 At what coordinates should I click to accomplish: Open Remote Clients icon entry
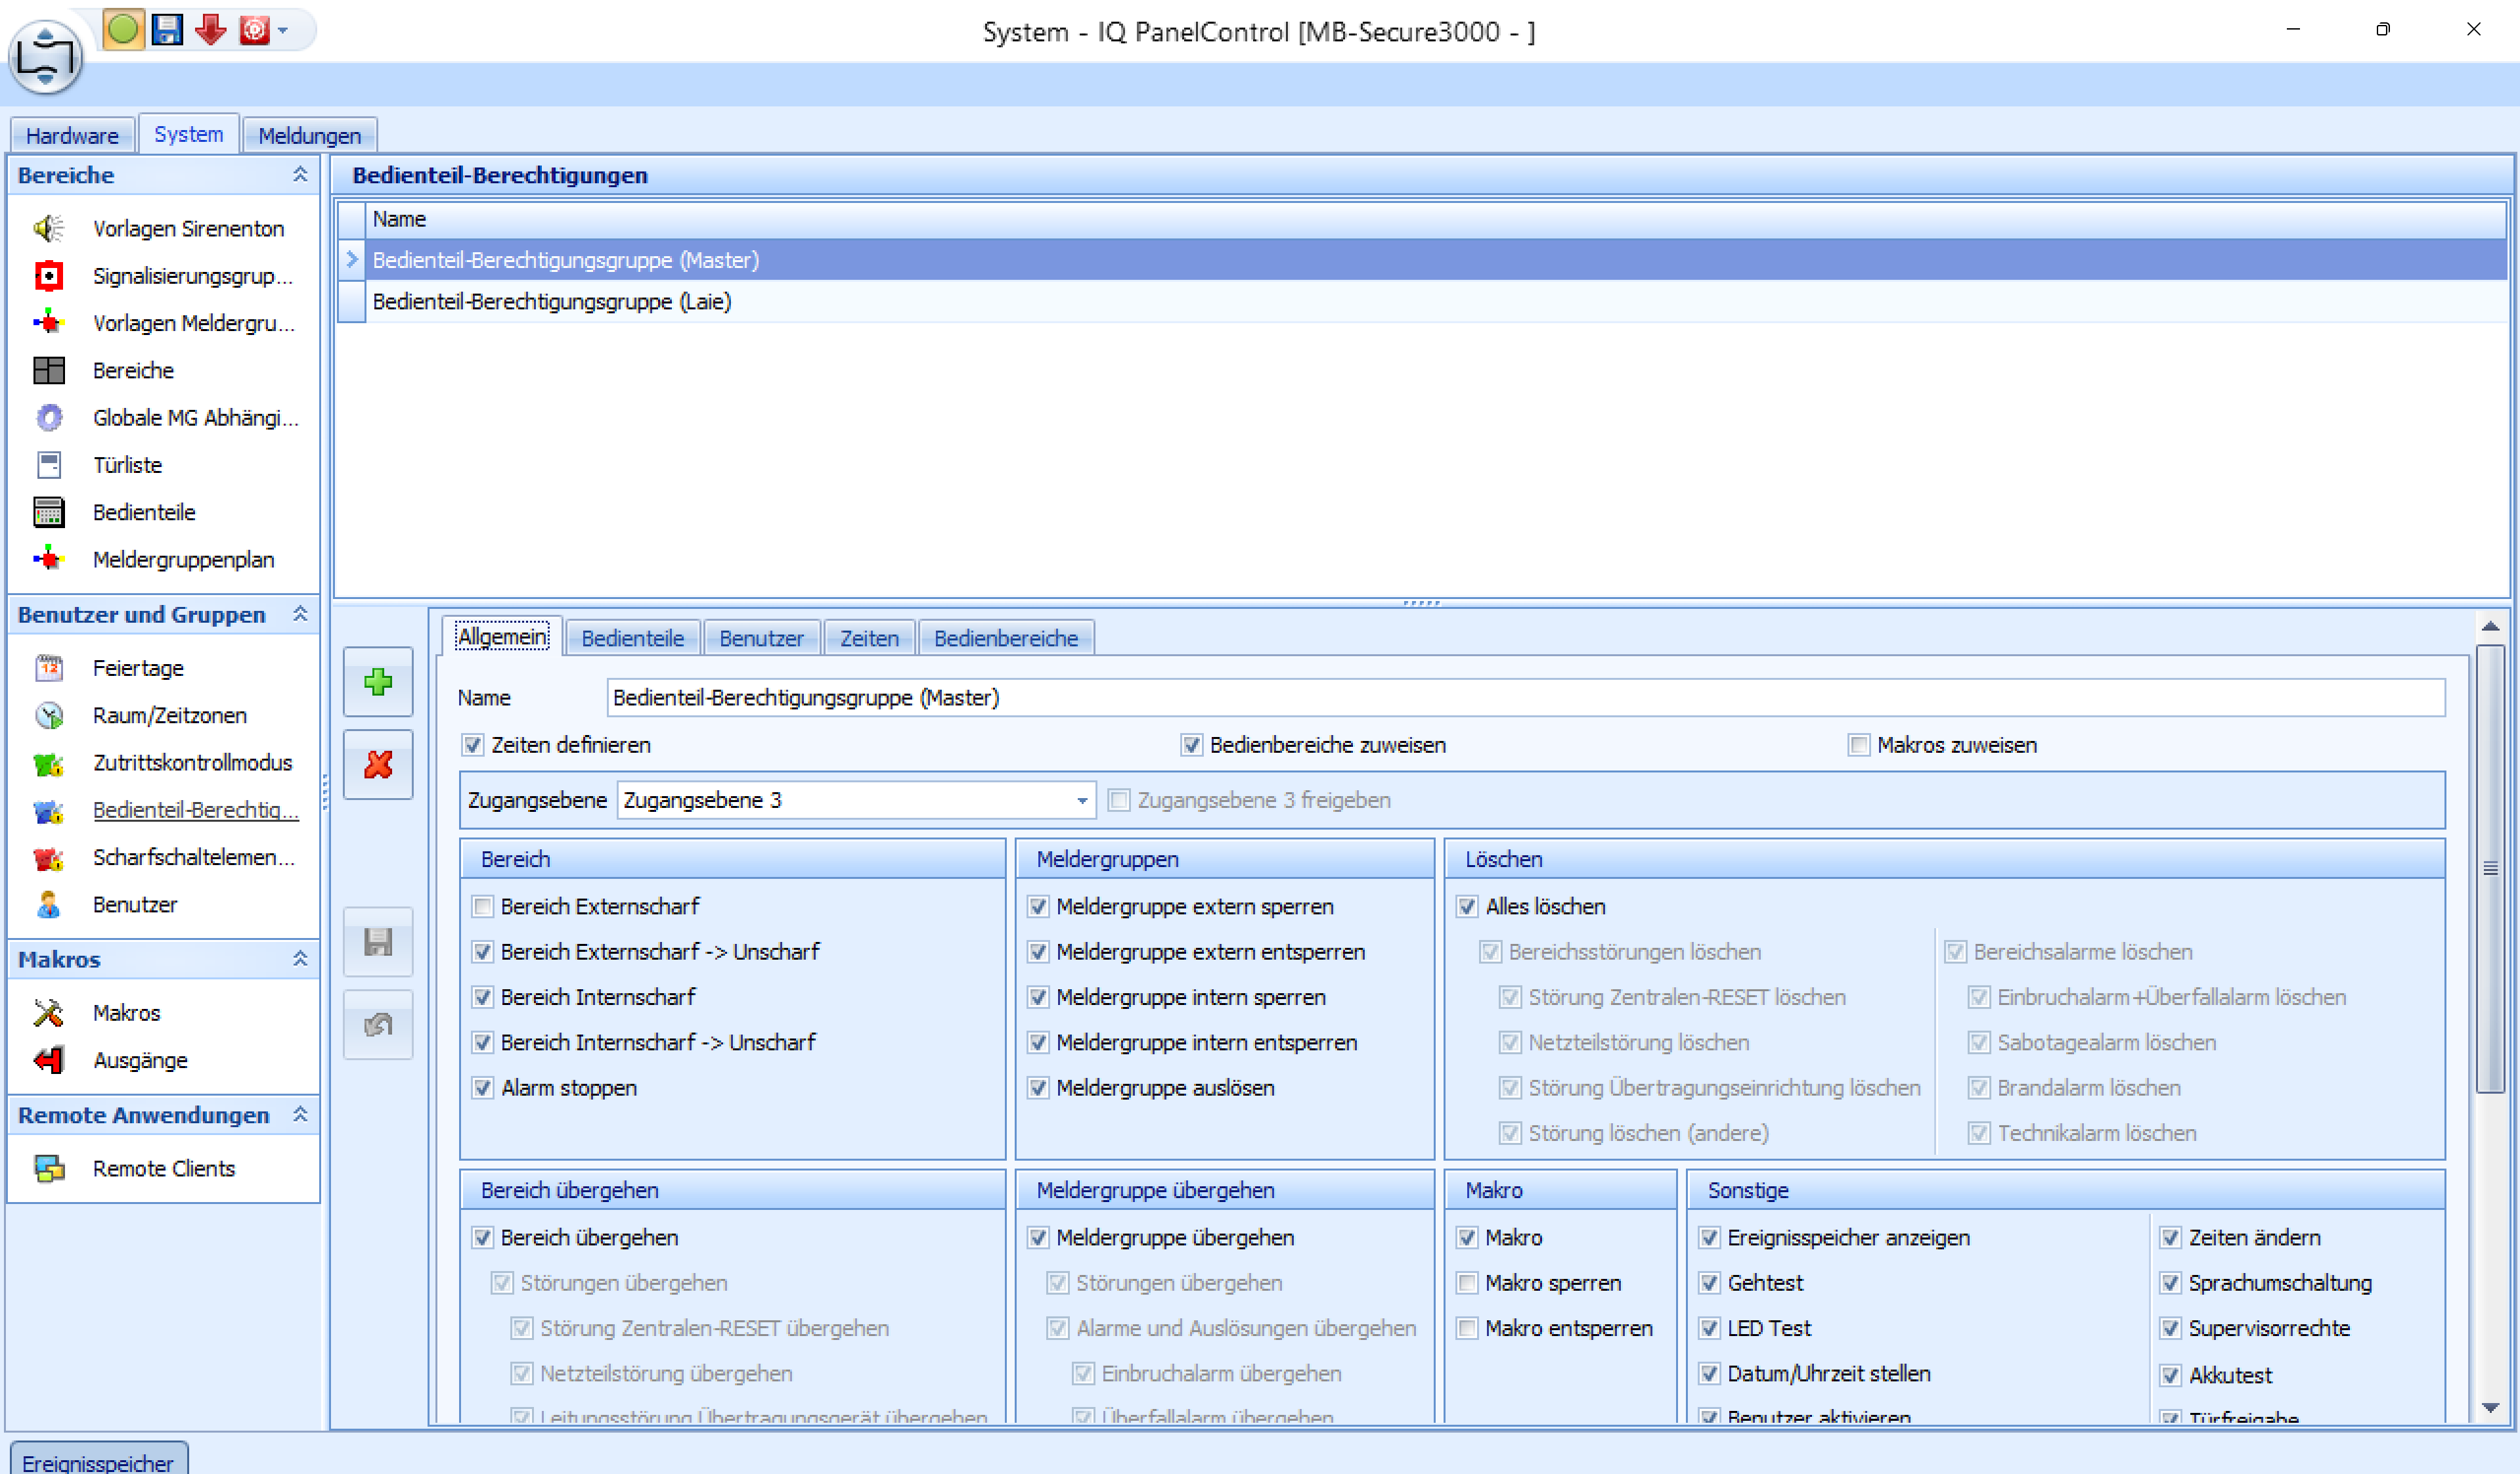(48, 1168)
